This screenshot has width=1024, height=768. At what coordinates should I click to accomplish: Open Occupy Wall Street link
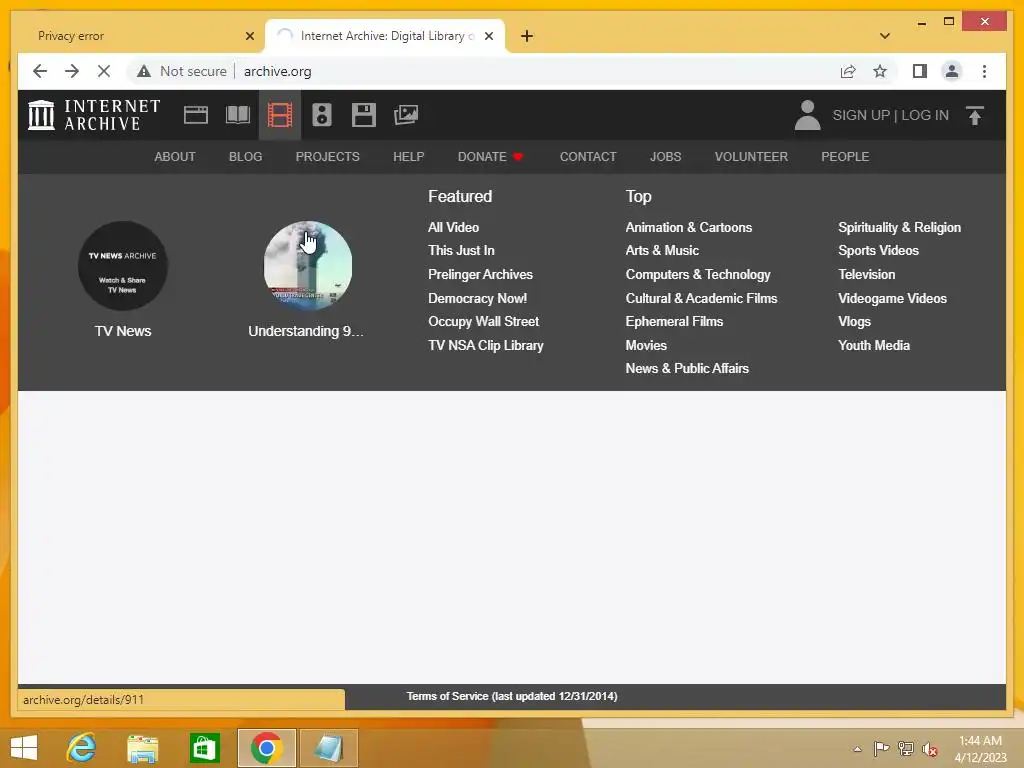click(x=483, y=321)
